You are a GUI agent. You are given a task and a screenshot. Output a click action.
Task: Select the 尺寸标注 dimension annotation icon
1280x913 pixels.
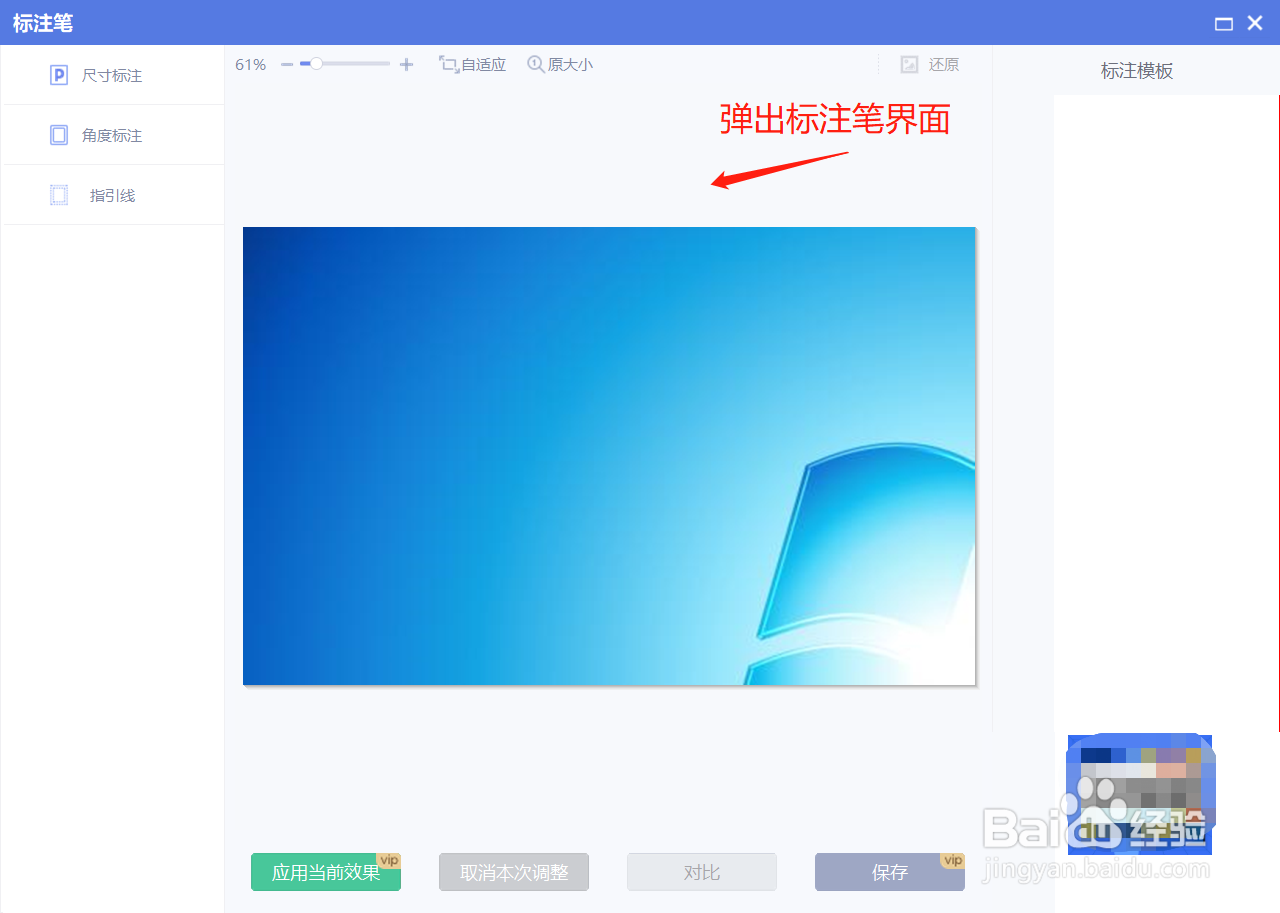(59, 75)
